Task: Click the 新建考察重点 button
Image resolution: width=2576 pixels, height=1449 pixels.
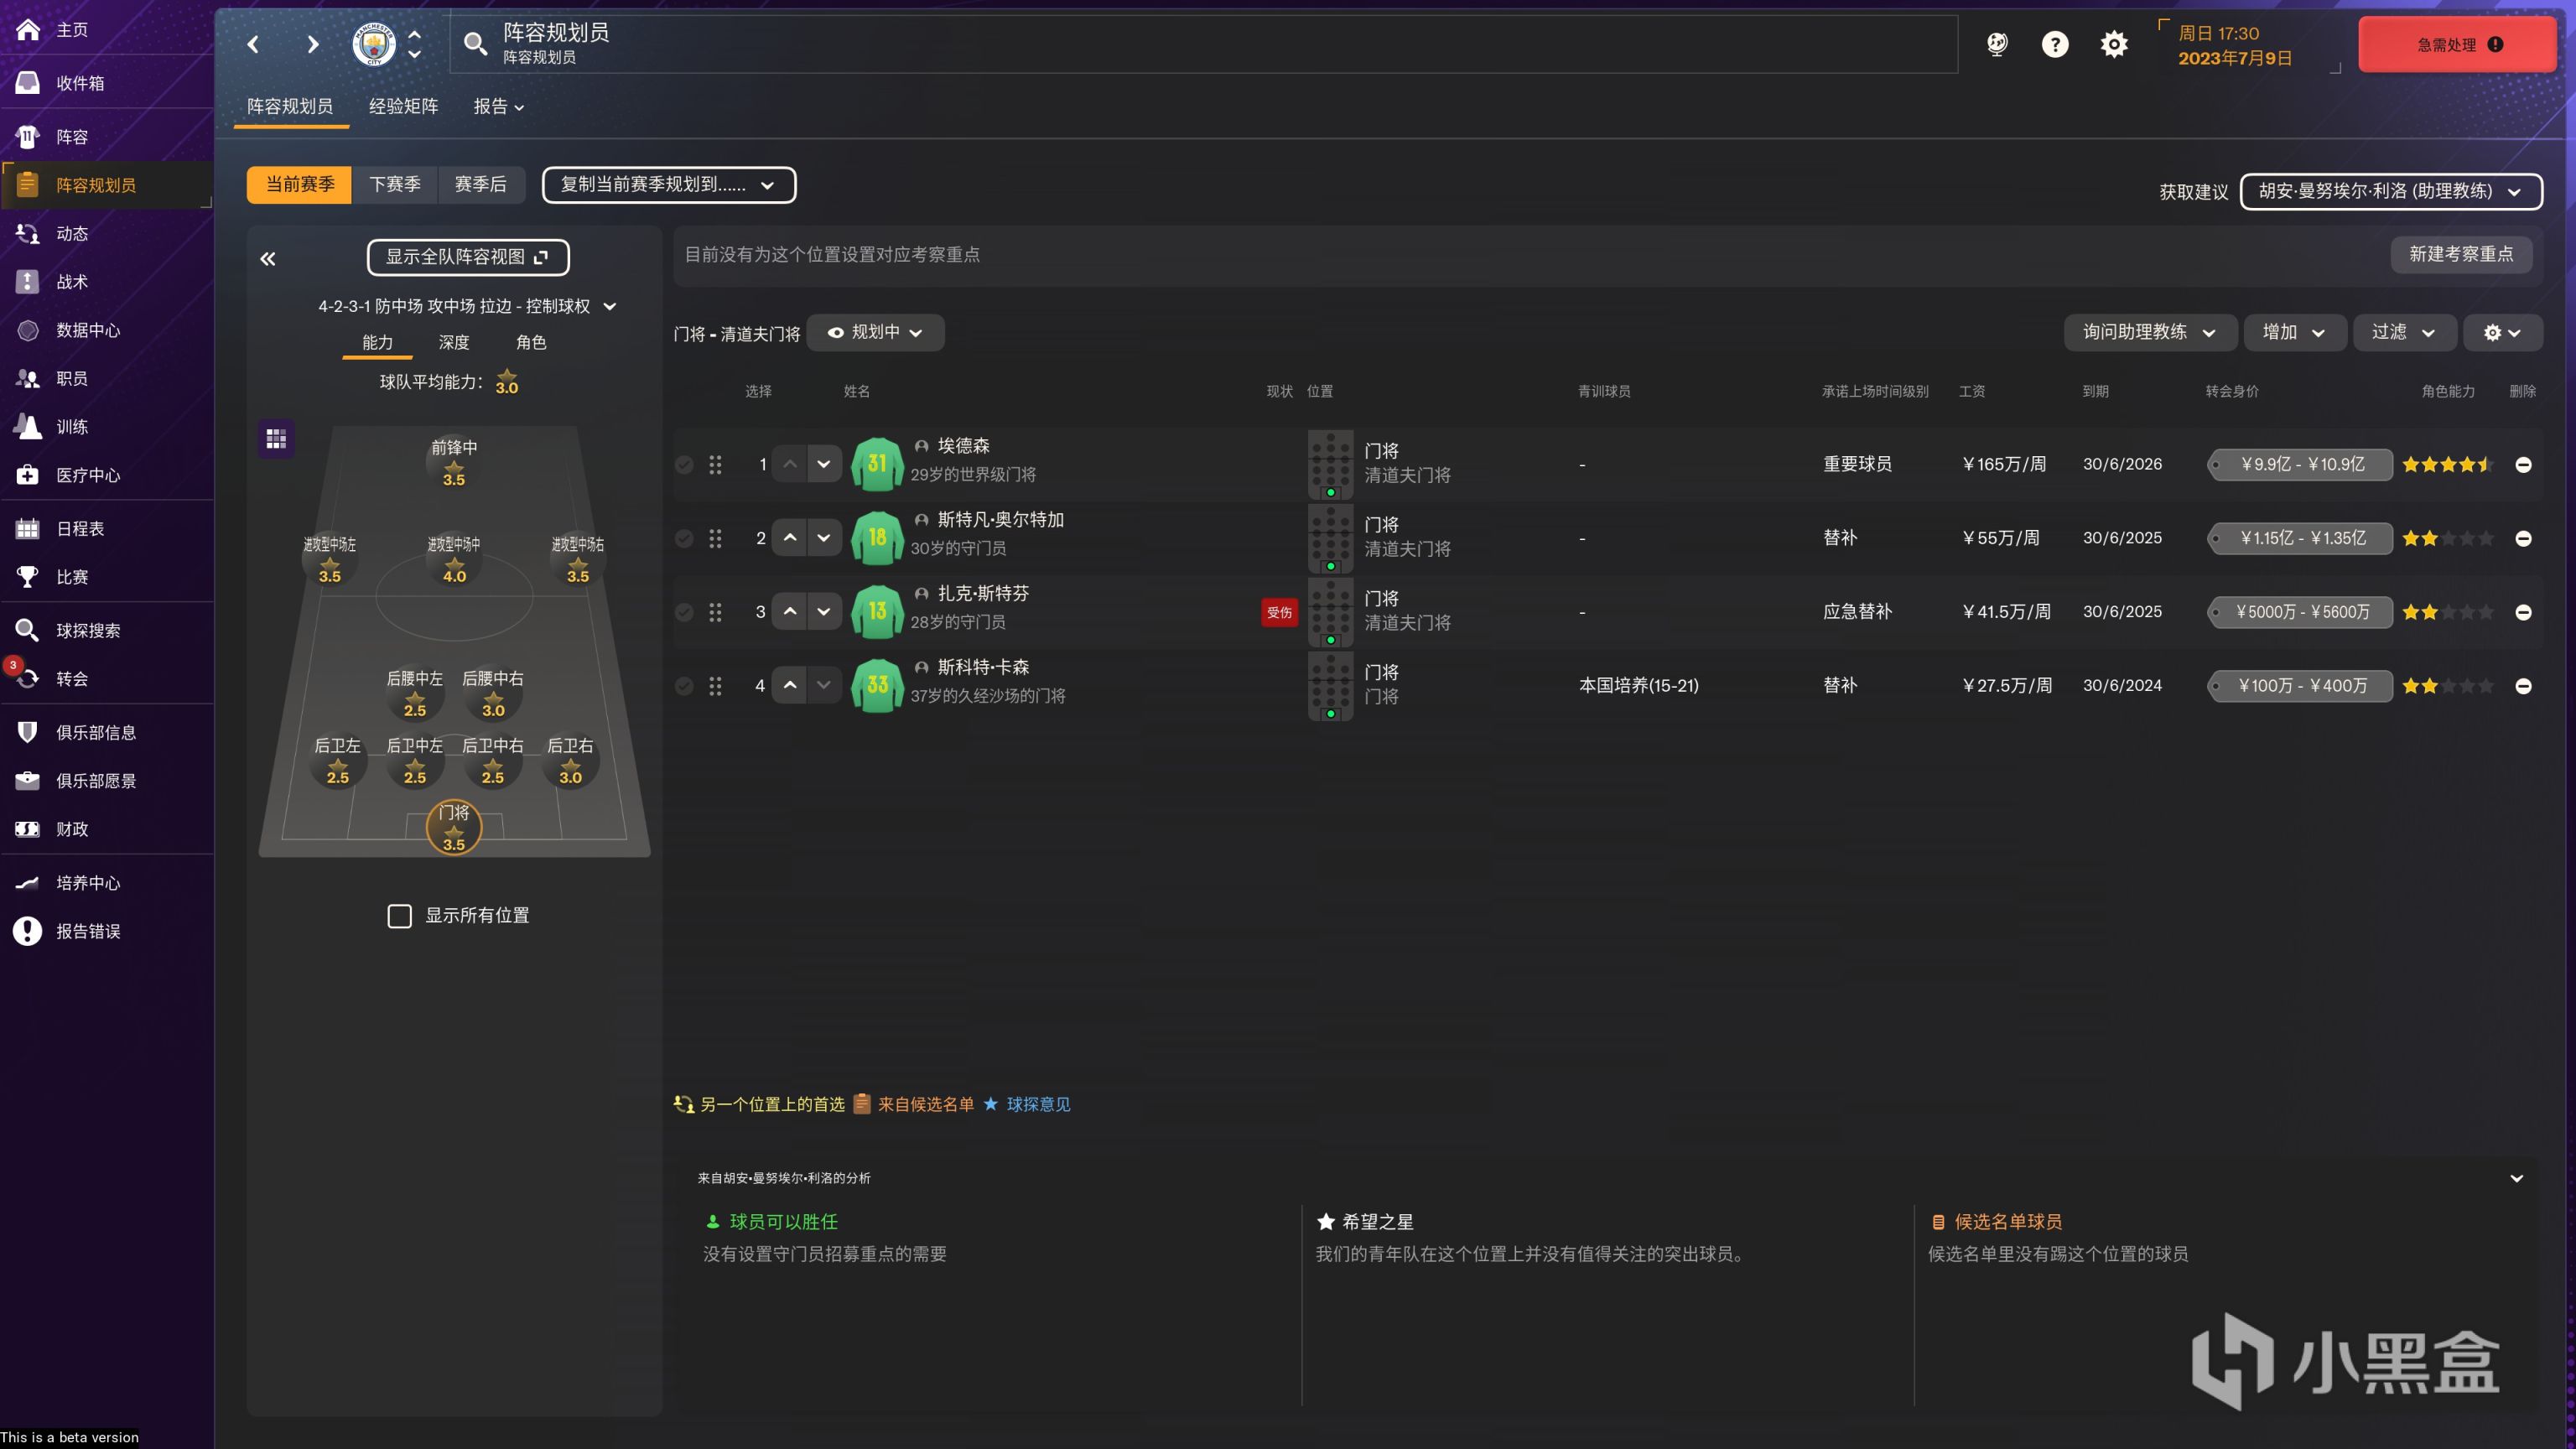Action: point(2461,254)
